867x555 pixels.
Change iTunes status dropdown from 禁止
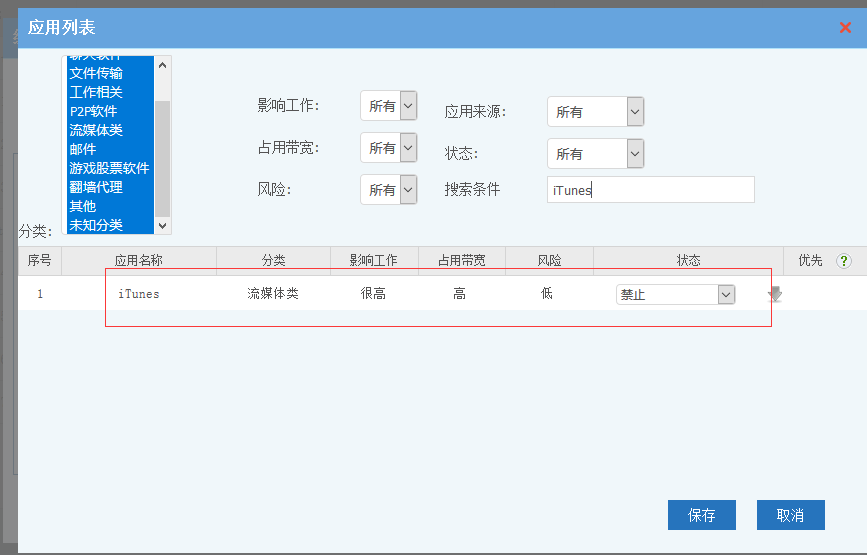(675, 294)
